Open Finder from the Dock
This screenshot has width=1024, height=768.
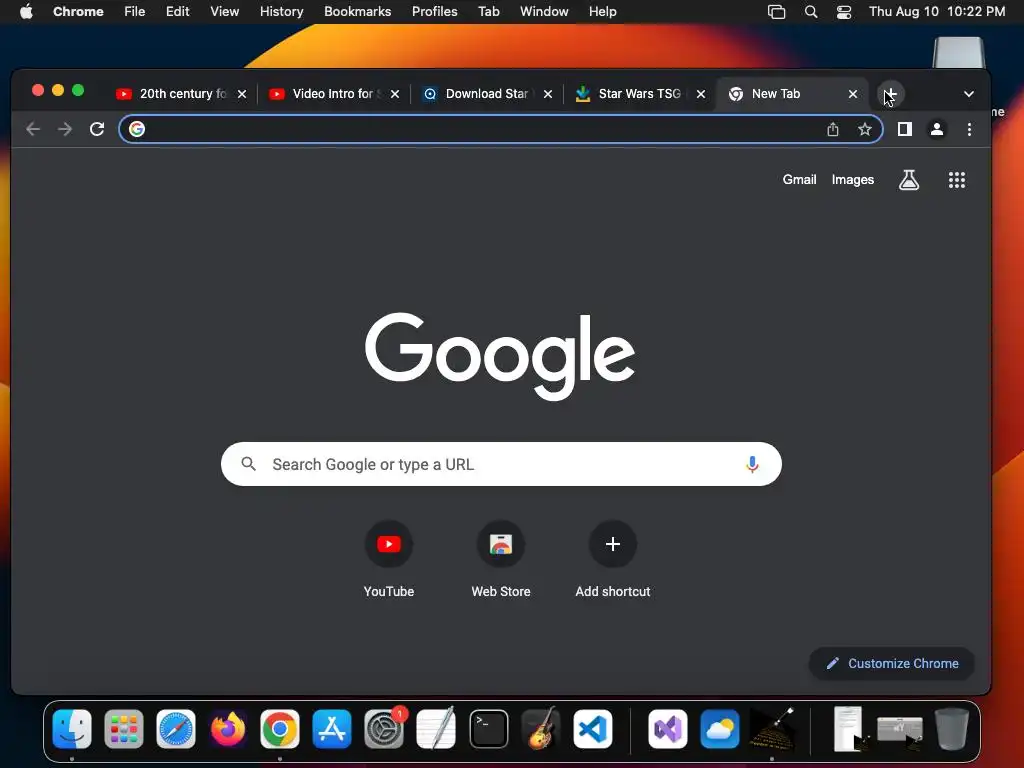point(72,729)
